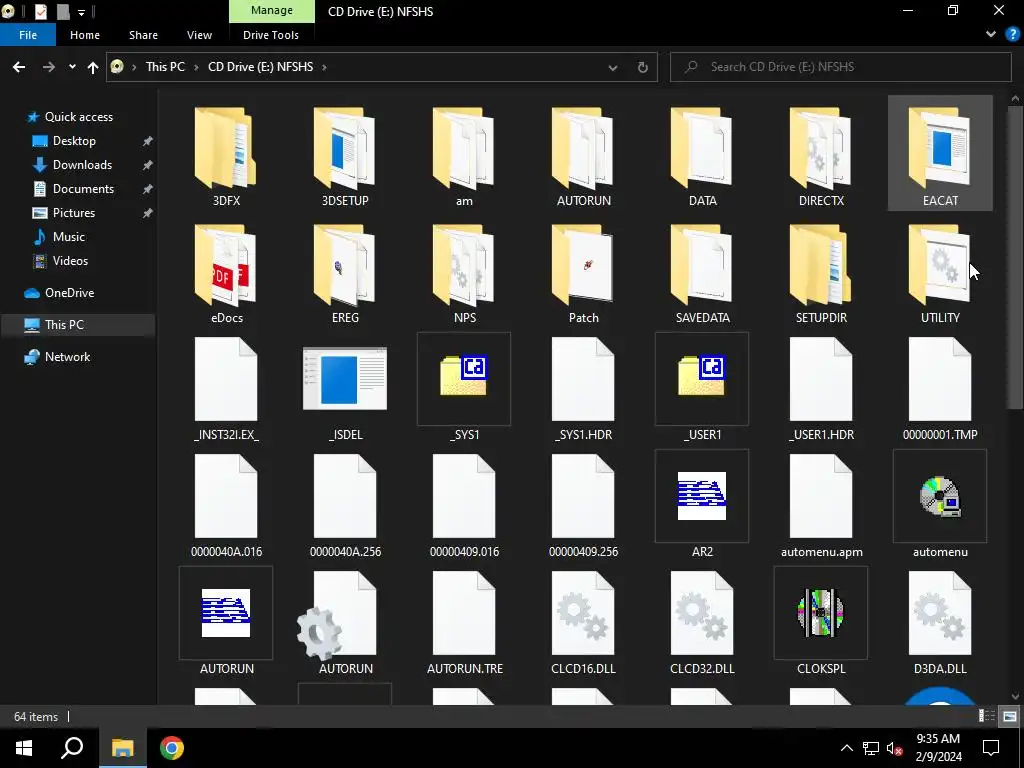Select the D3DA.DLL file
This screenshot has height=768, width=1024.
pos(940,622)
